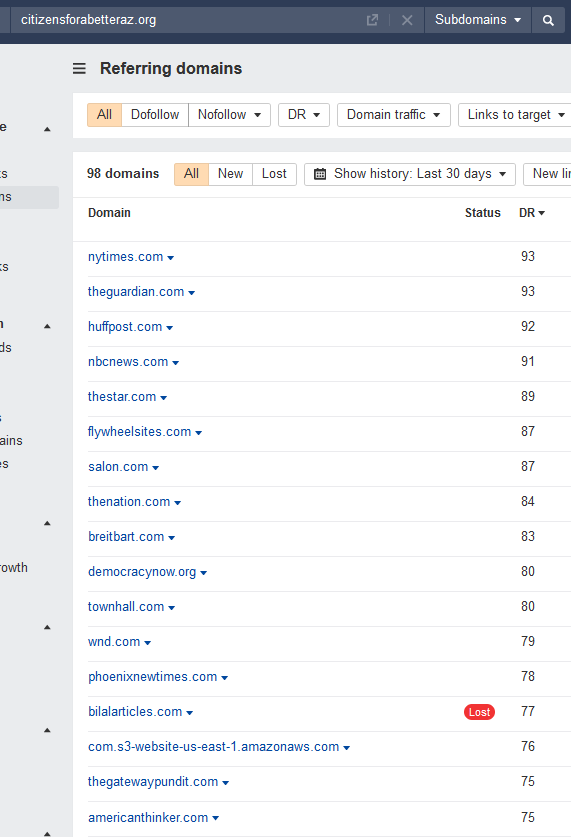The width and height of the screenshot is (571, 837).
Task: Open the phoenixnewtimes.com link
Action: click(x=153, y=677)
